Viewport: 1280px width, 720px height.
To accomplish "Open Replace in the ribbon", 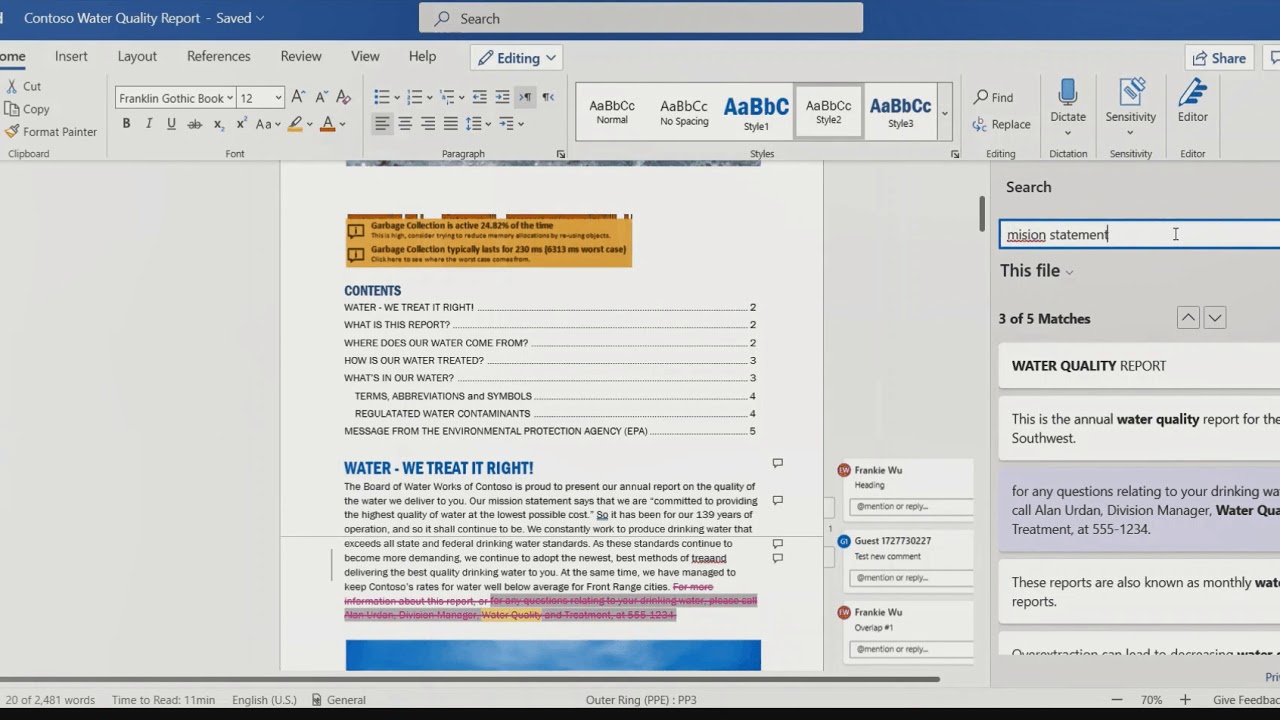I will click(1002, 124).
